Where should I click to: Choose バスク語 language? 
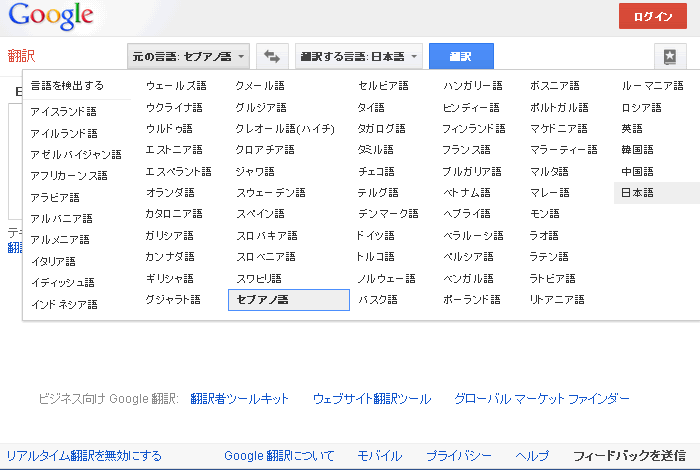[378, 299]
